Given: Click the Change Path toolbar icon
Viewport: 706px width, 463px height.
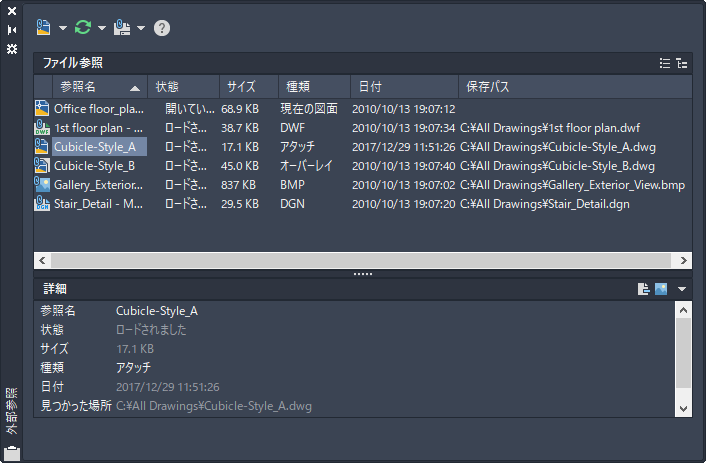Looking at the screenshot, I should [122, 27].
